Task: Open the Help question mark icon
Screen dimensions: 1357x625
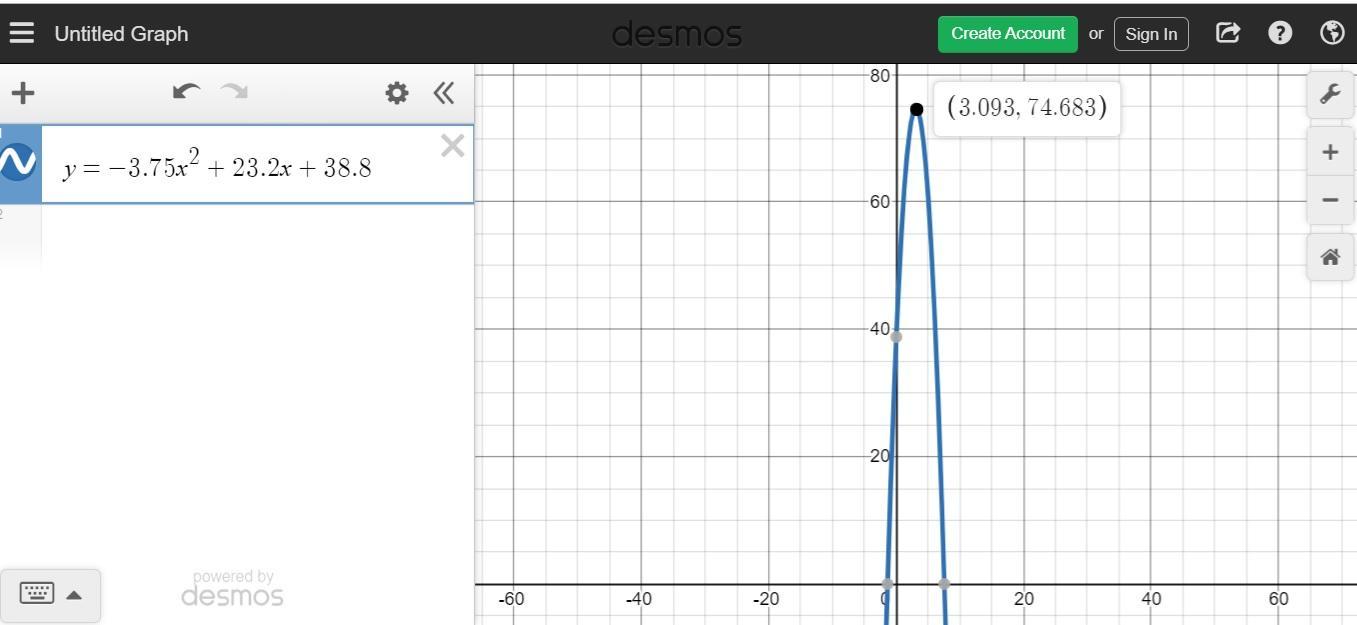Action: tap(1280, 33)
